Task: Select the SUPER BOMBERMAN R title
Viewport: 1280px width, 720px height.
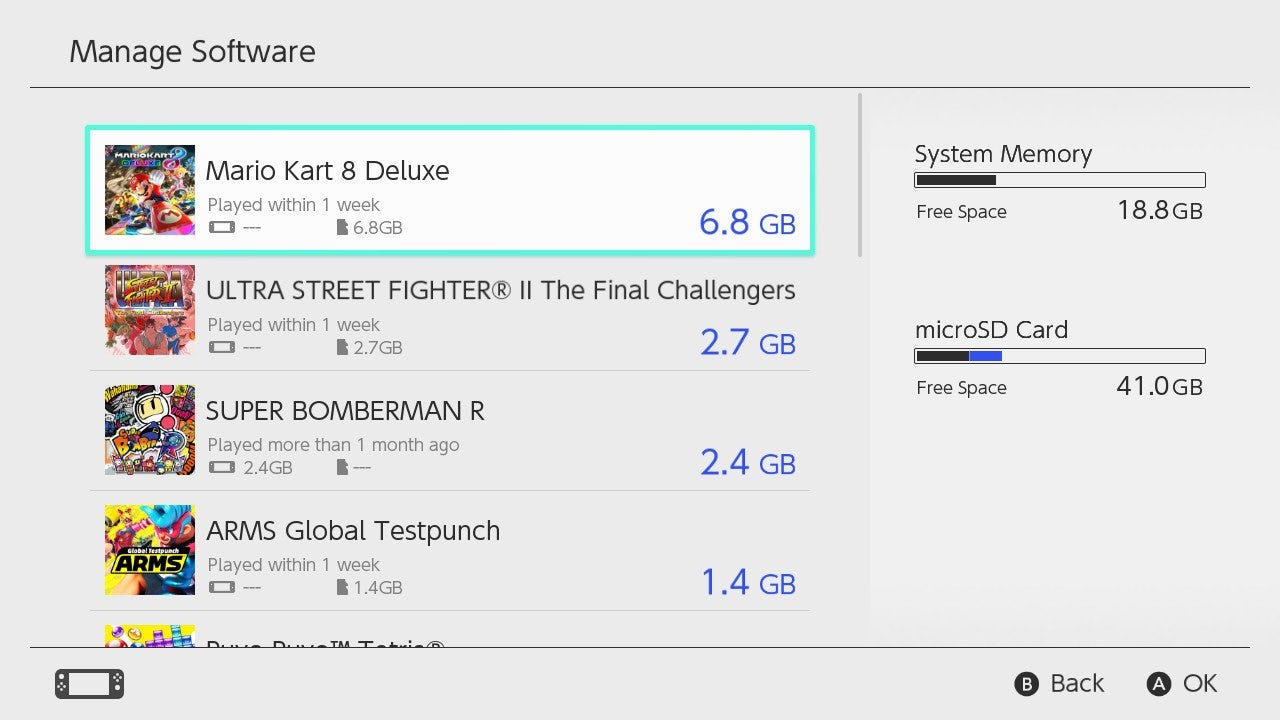Action: coord(345,411)
